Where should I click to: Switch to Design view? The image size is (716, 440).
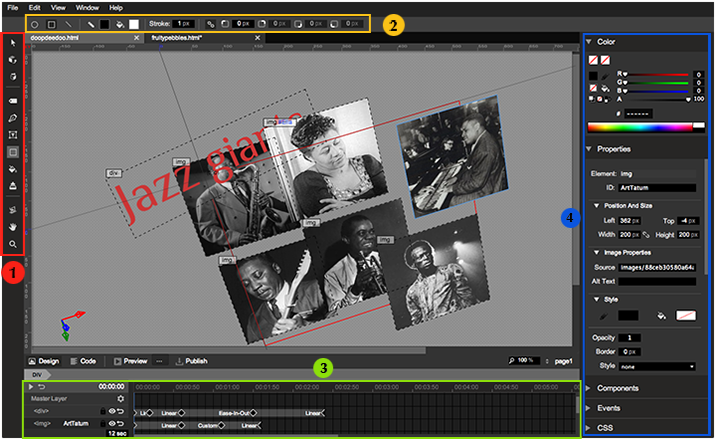(44, 361)
